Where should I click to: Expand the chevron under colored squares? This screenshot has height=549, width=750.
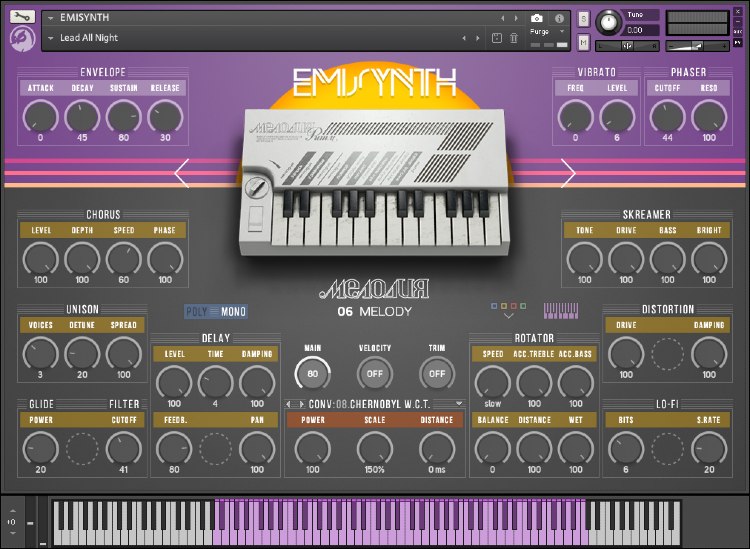pos(508,316)
